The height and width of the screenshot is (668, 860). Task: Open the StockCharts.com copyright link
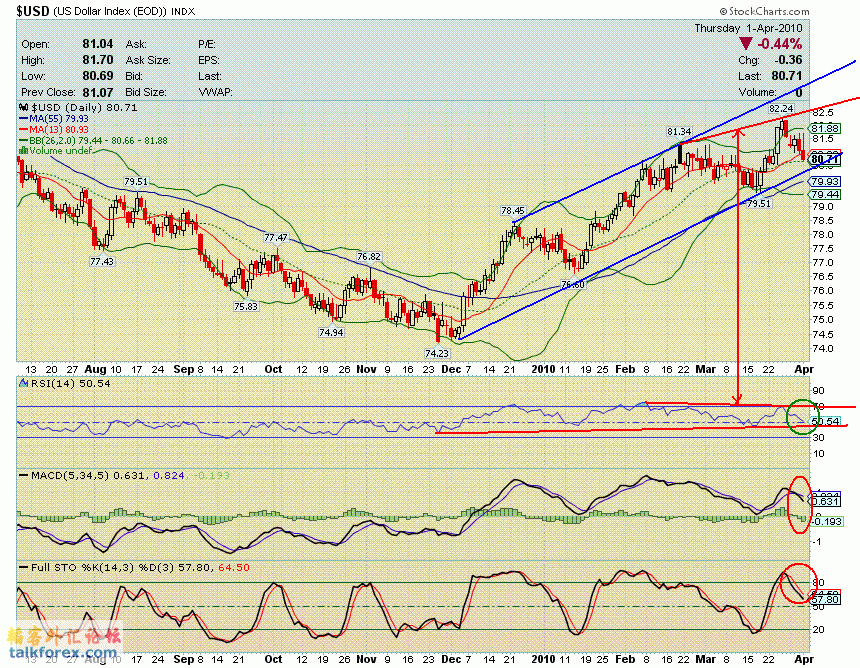(764, 11)
